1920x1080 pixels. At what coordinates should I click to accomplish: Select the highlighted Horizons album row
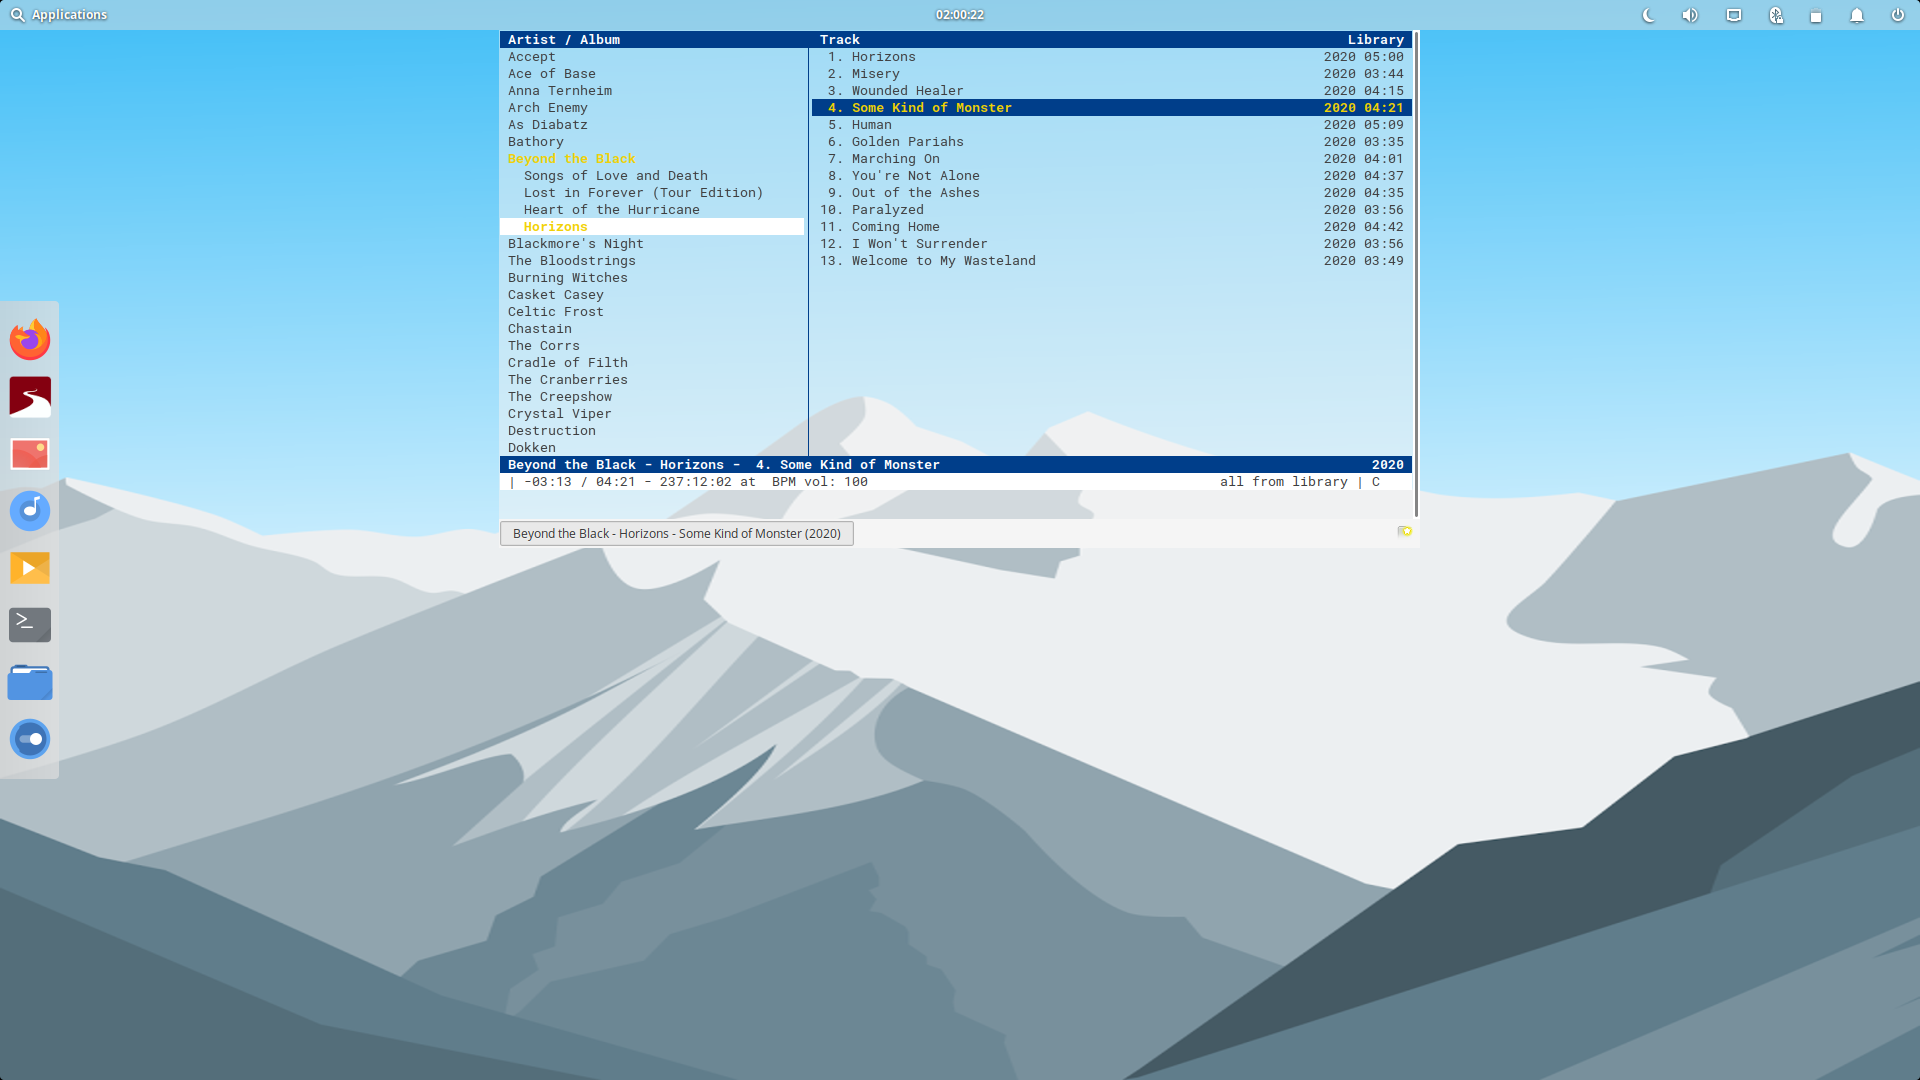(x=652, y=227)
